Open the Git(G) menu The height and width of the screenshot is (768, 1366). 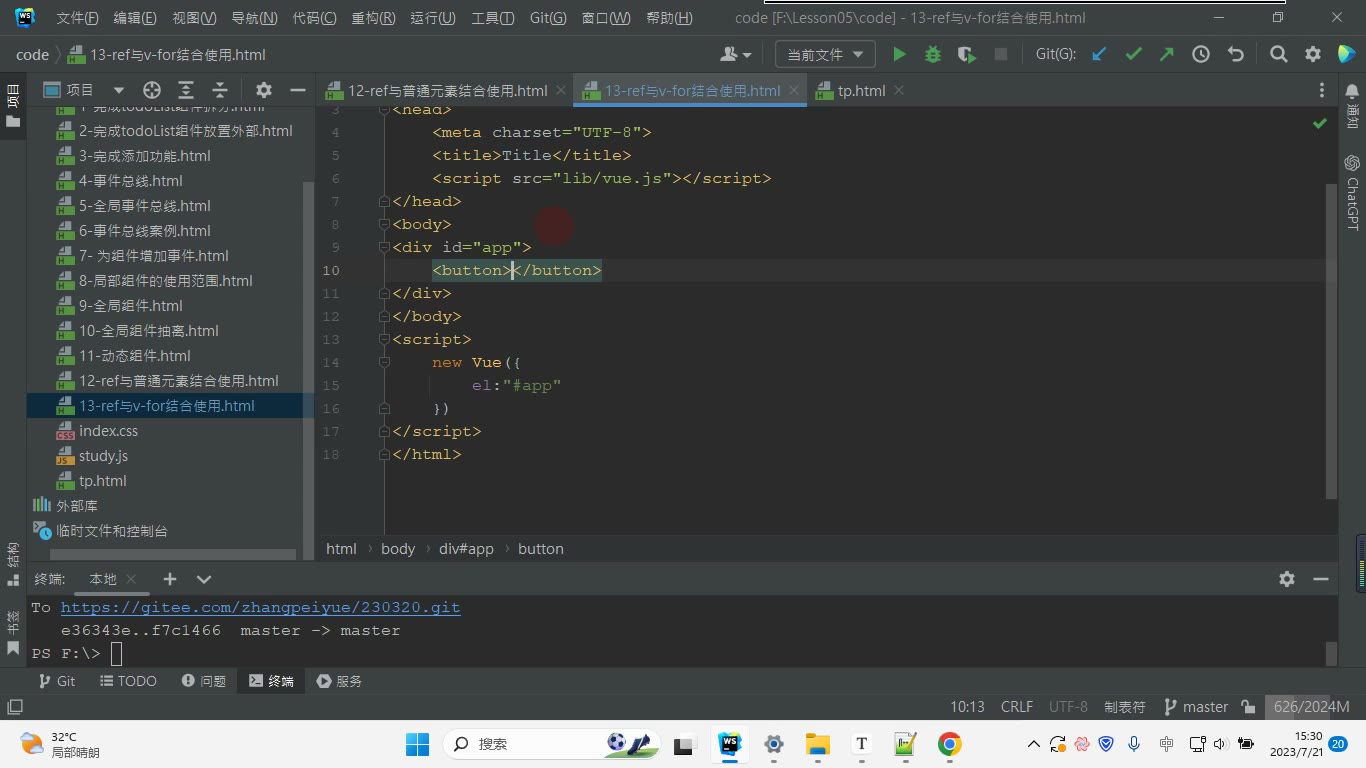pos(547,18)
